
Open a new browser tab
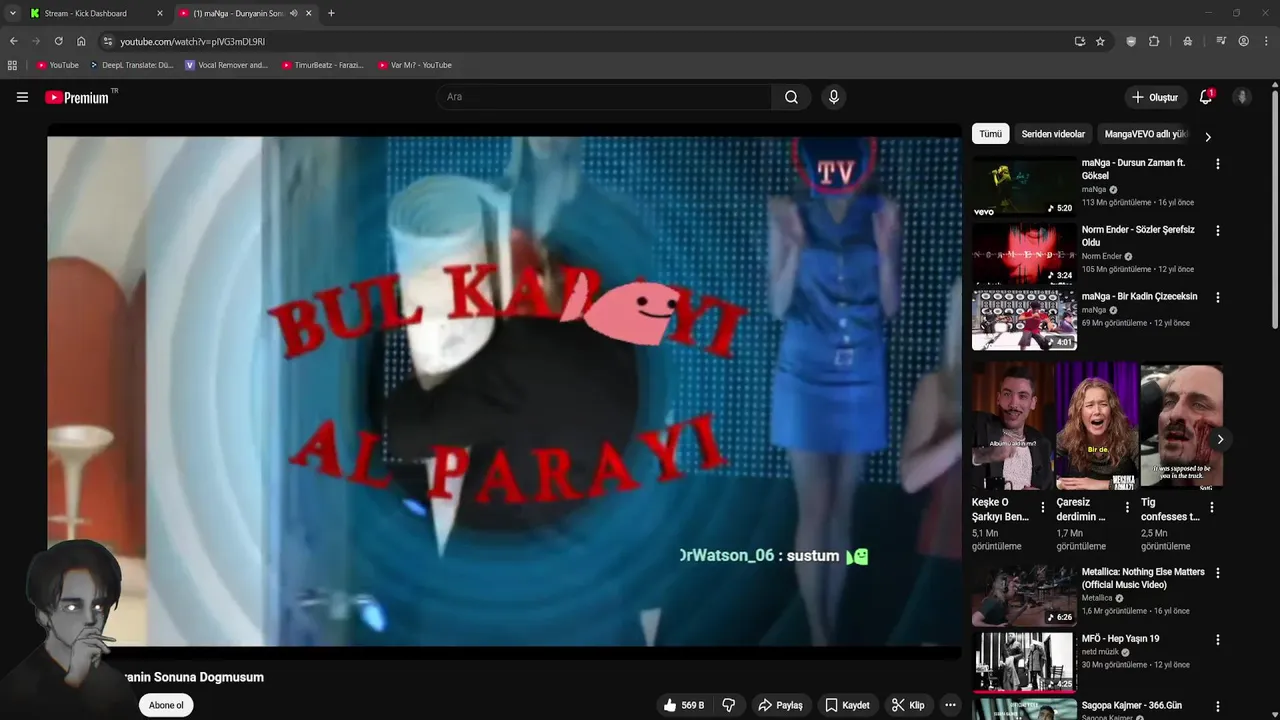click(x=331, y=13)
